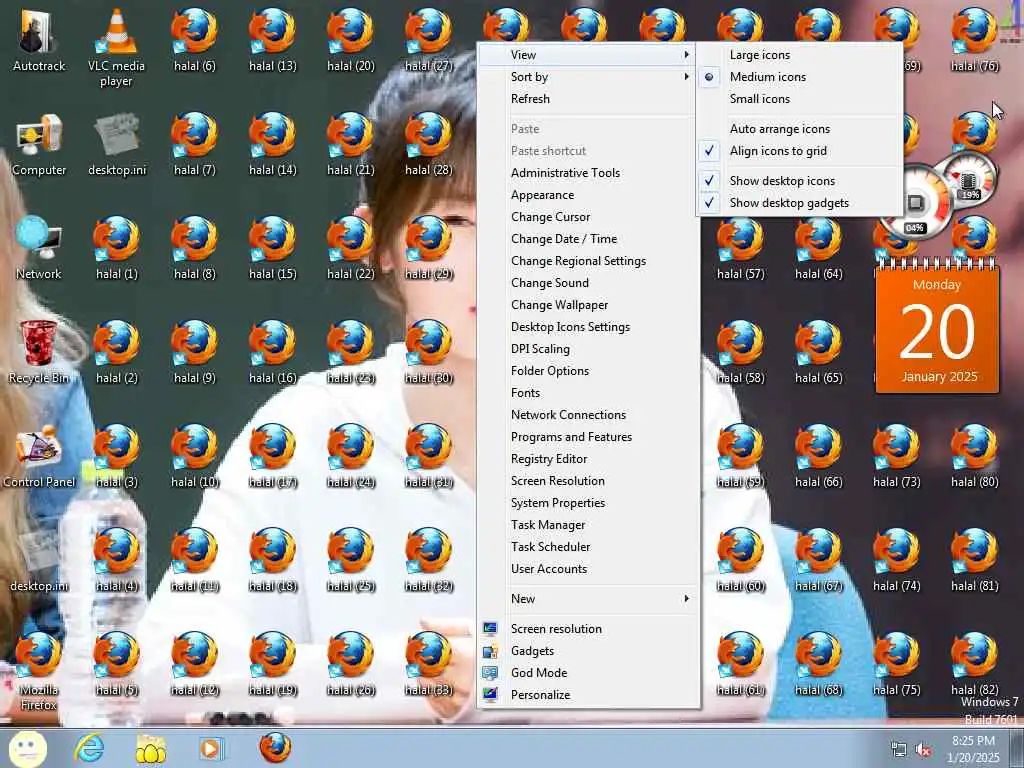Screen dimensions: 1024x768
Task: Expand the Sort by submenu
Action: 588,77
